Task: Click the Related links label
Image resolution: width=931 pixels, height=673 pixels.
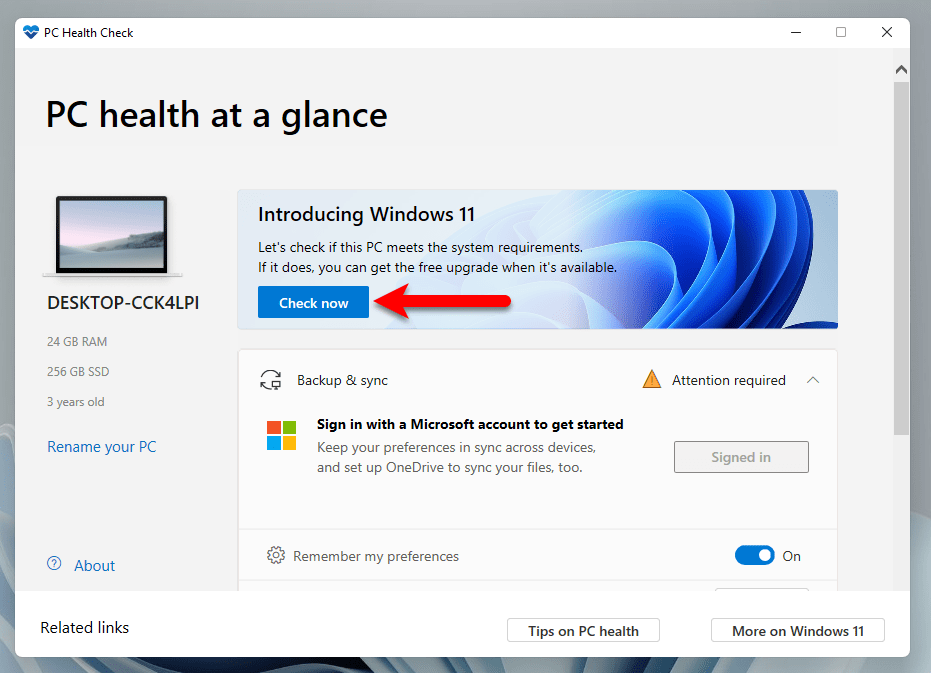Action: pos(84,627)
